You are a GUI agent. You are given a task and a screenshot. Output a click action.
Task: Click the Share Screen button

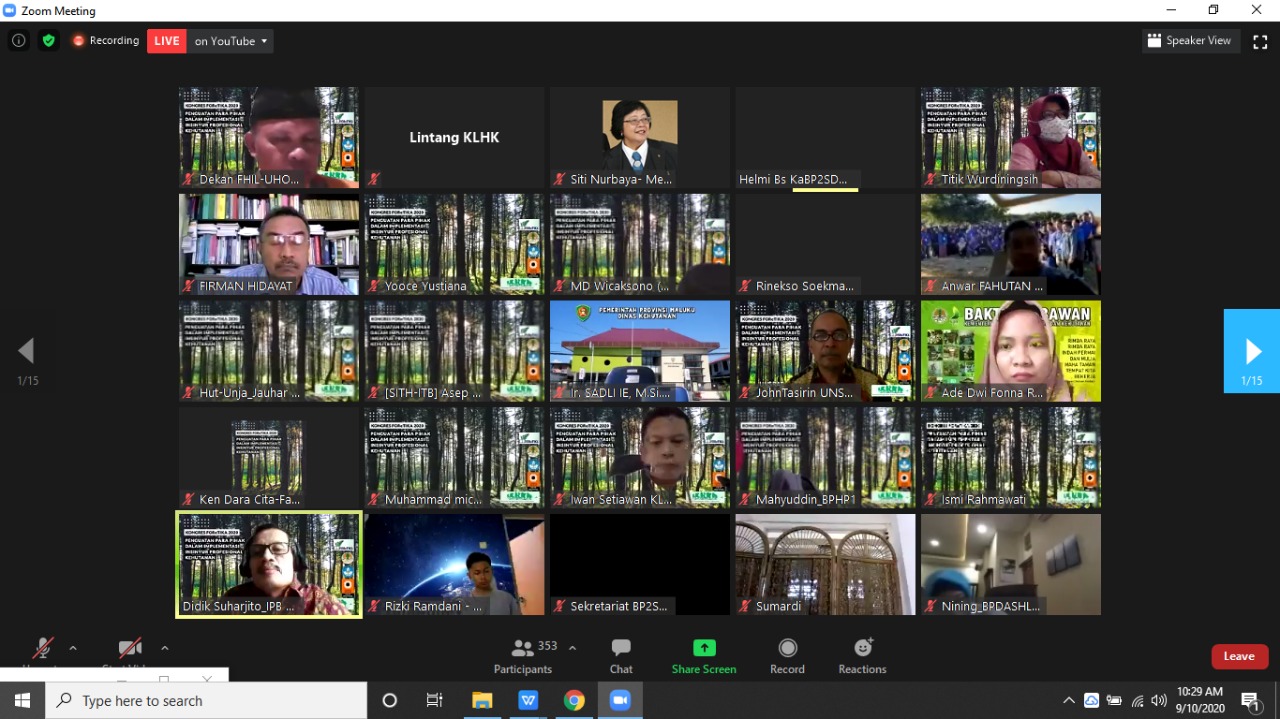pyautogui.click(x=704, y=655)
